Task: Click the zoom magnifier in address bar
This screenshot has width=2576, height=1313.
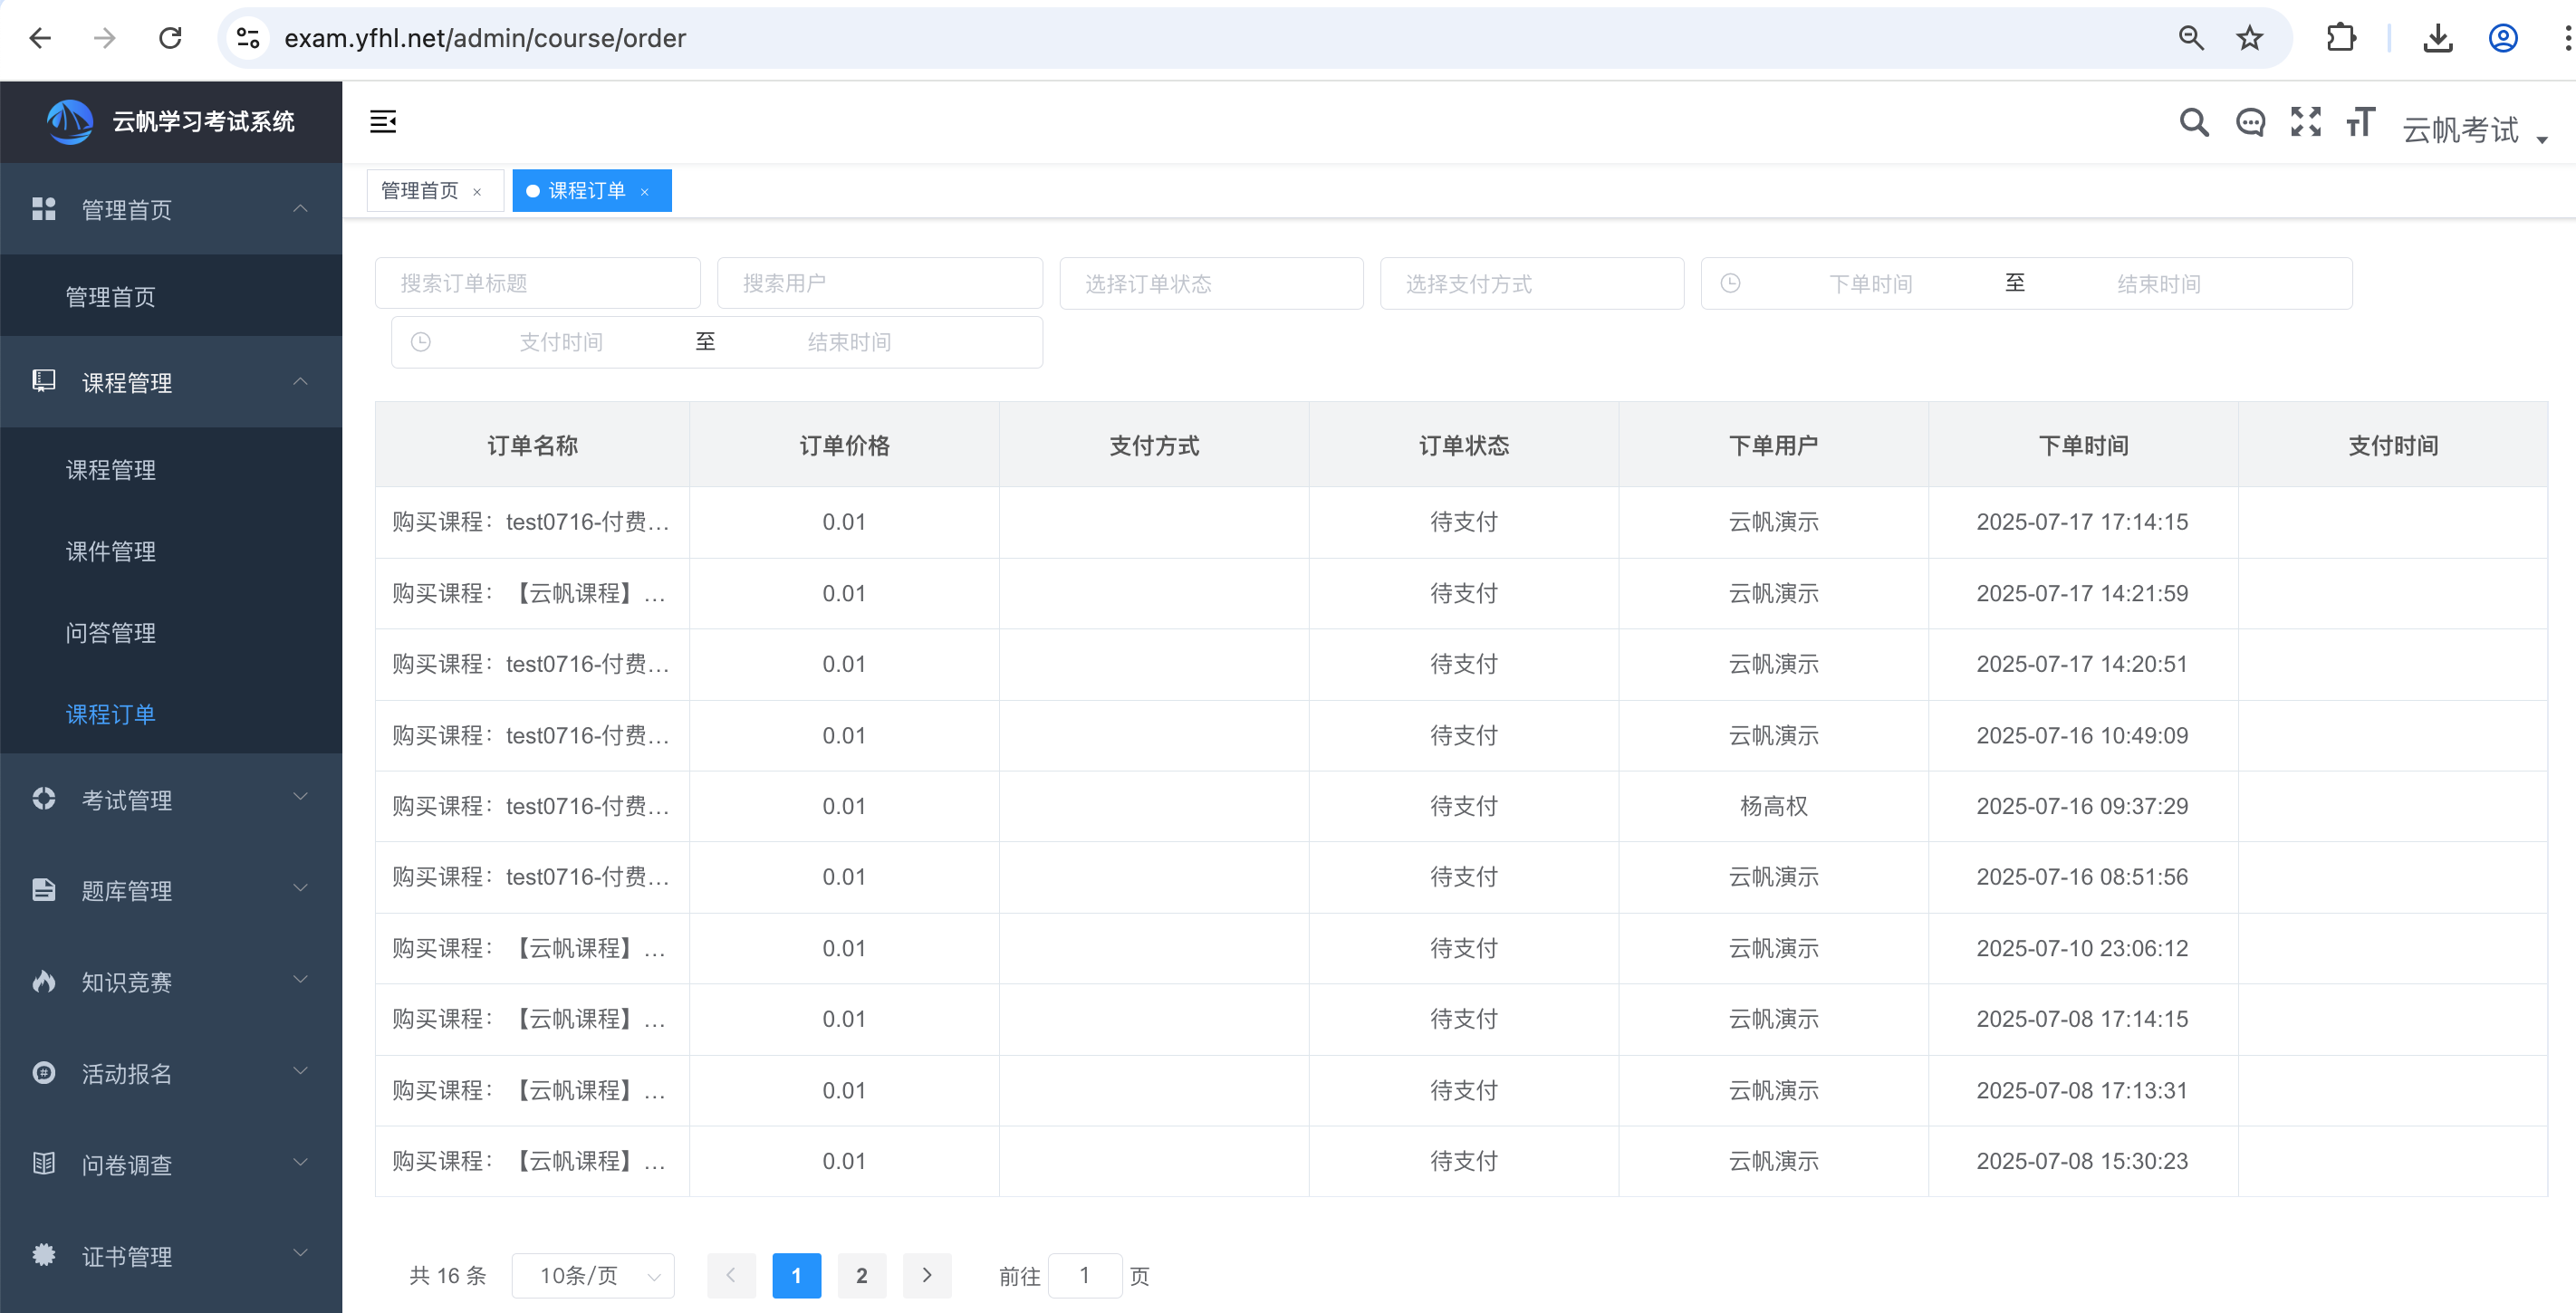Action: click(x=2190, y=38)
